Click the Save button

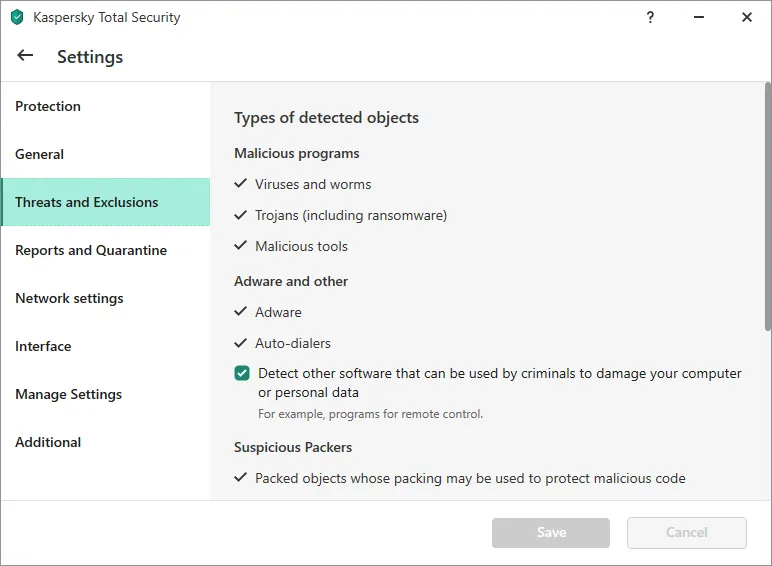coord(550,533)
